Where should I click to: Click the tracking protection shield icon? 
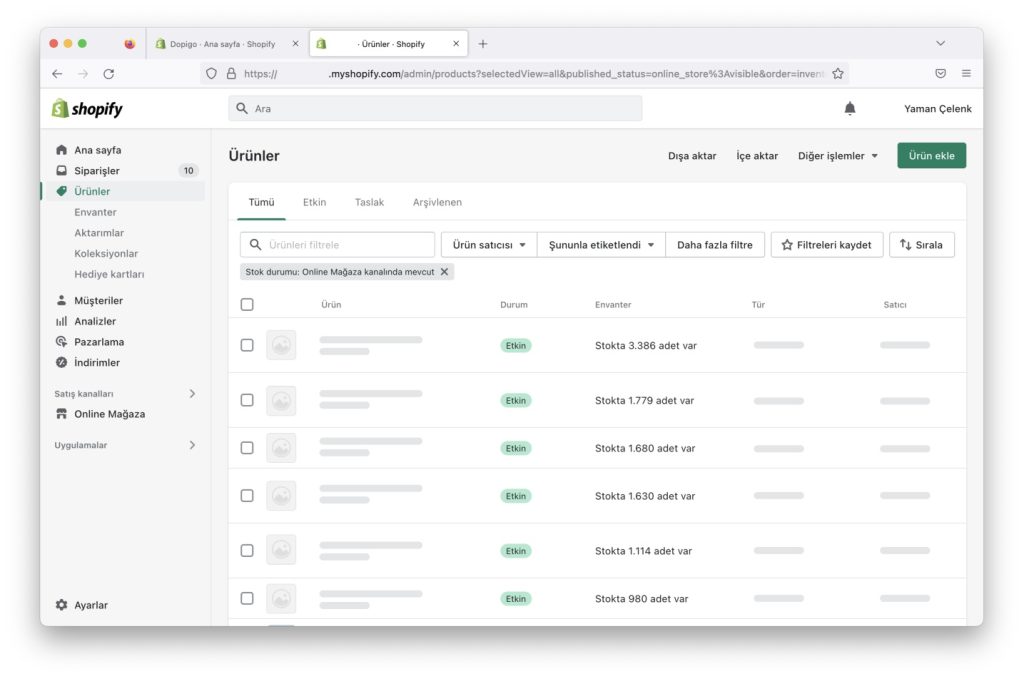pos(211,74)
